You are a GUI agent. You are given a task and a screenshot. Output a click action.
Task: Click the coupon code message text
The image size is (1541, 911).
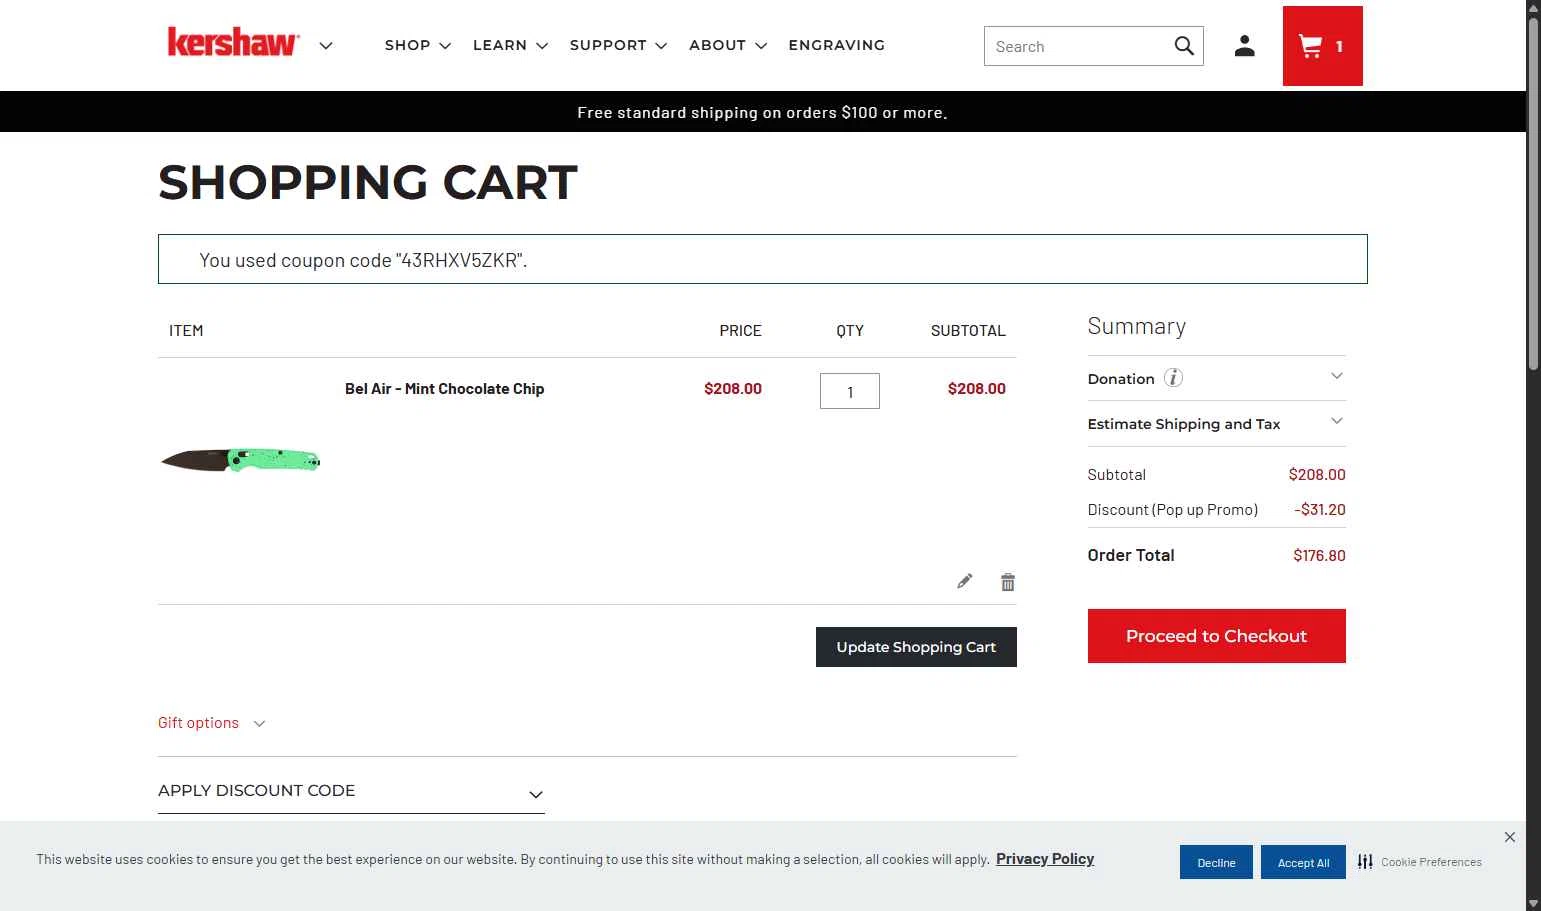(x=363, y=260)
